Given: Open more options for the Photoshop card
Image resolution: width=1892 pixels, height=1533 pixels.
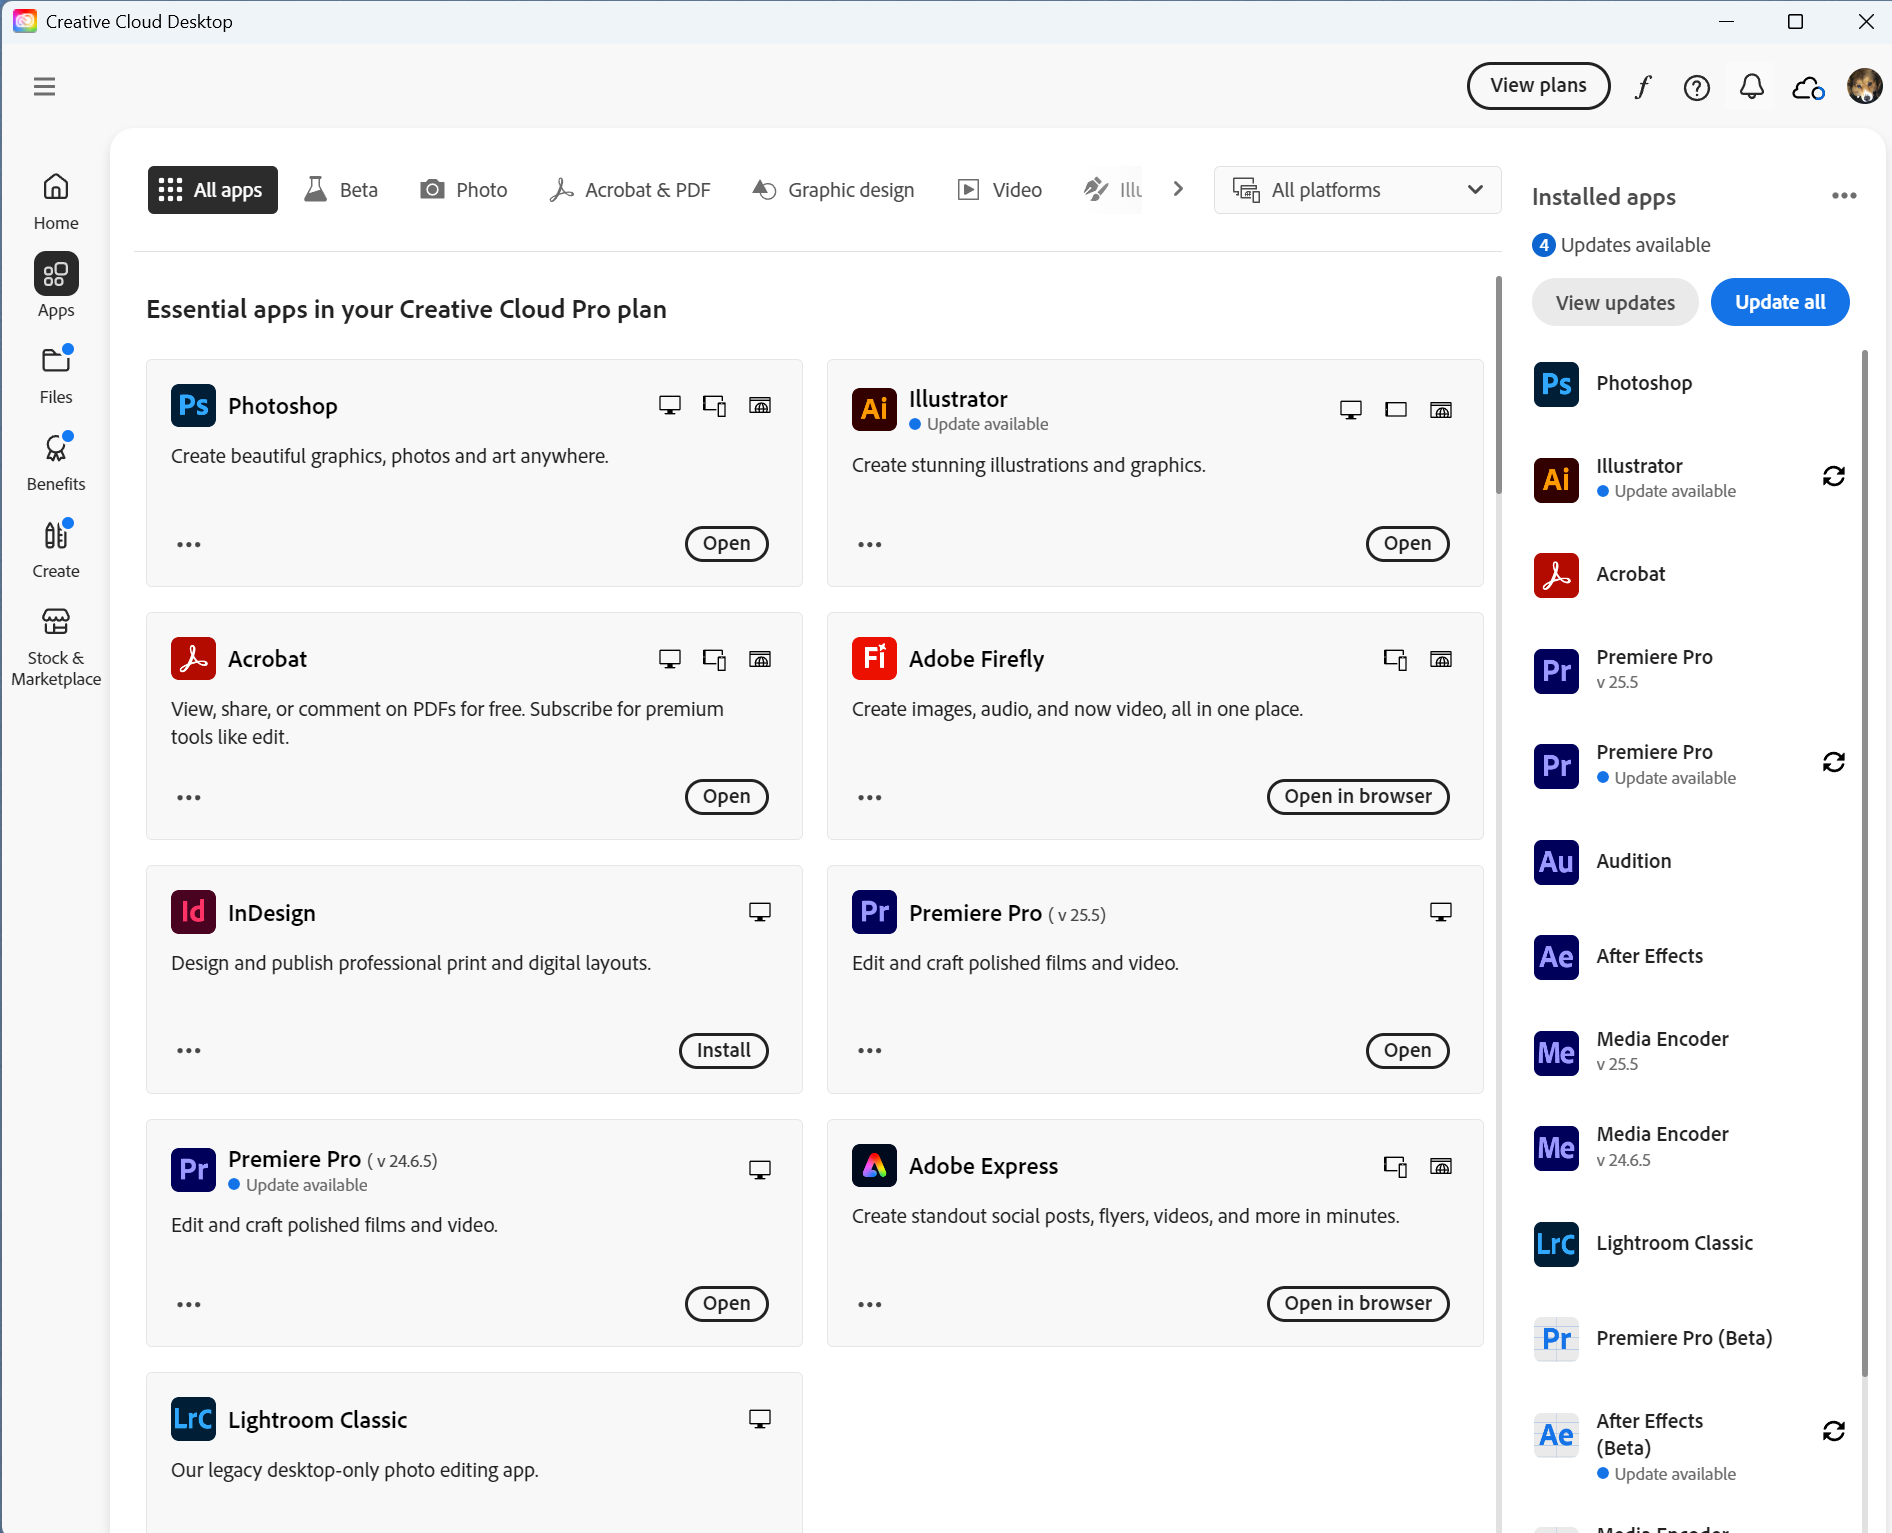Looking at the screenshot, I should [188, 543].
